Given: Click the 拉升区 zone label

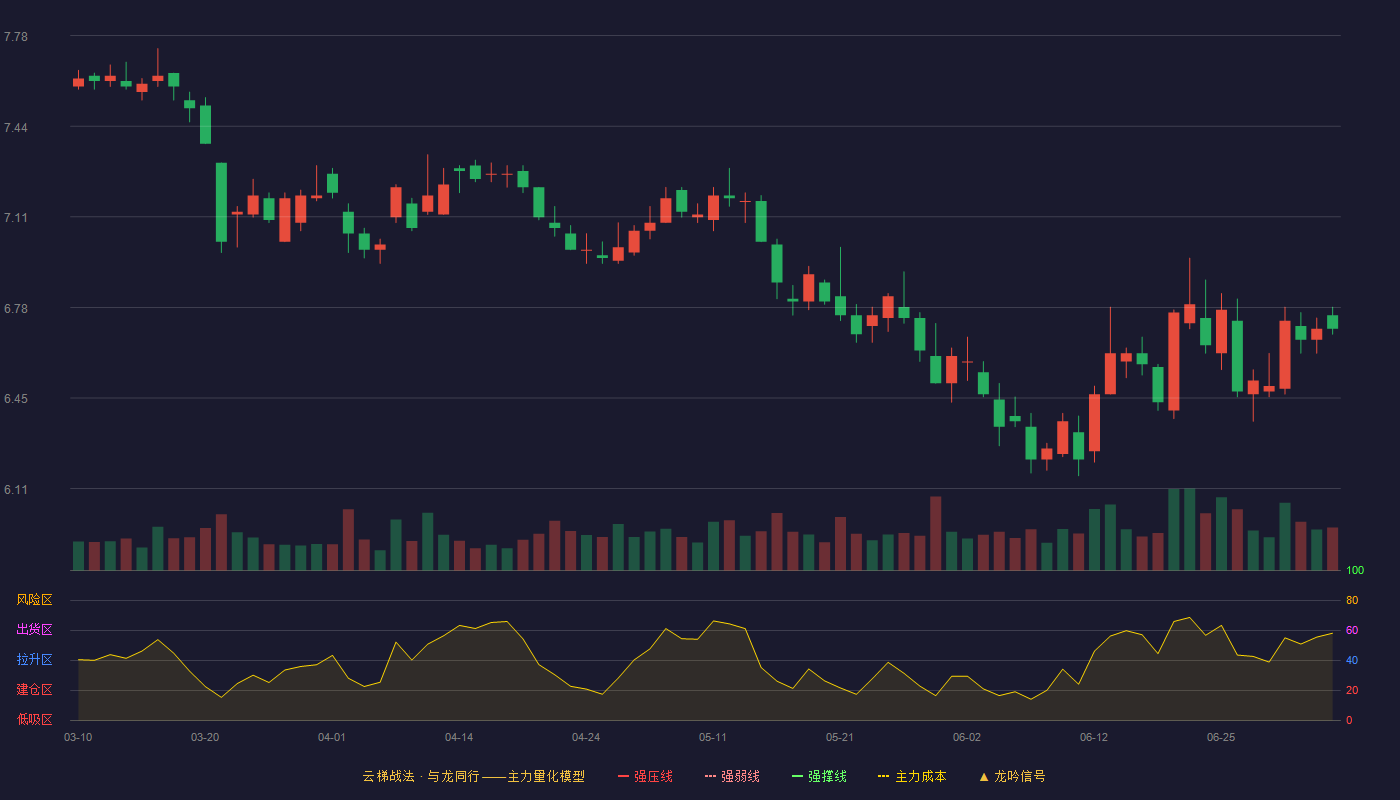Looking at the screenshot, I should coord(34,660).
